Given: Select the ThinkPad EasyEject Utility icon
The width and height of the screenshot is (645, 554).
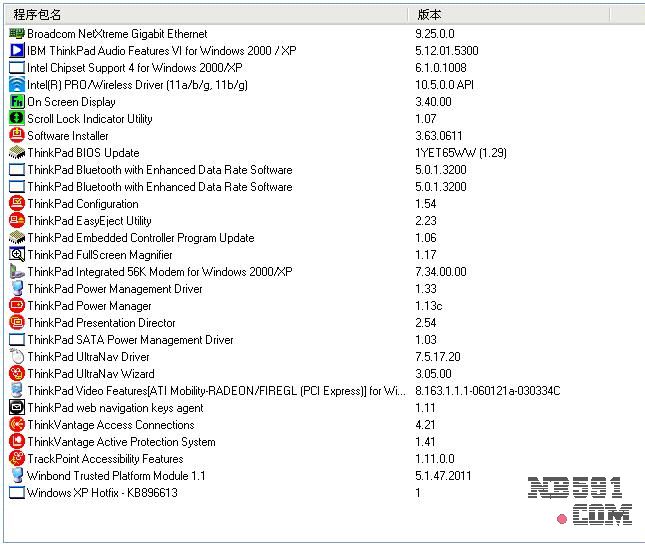Looking at the screenshot, I should pyautogui.click(x=17, y=221).
